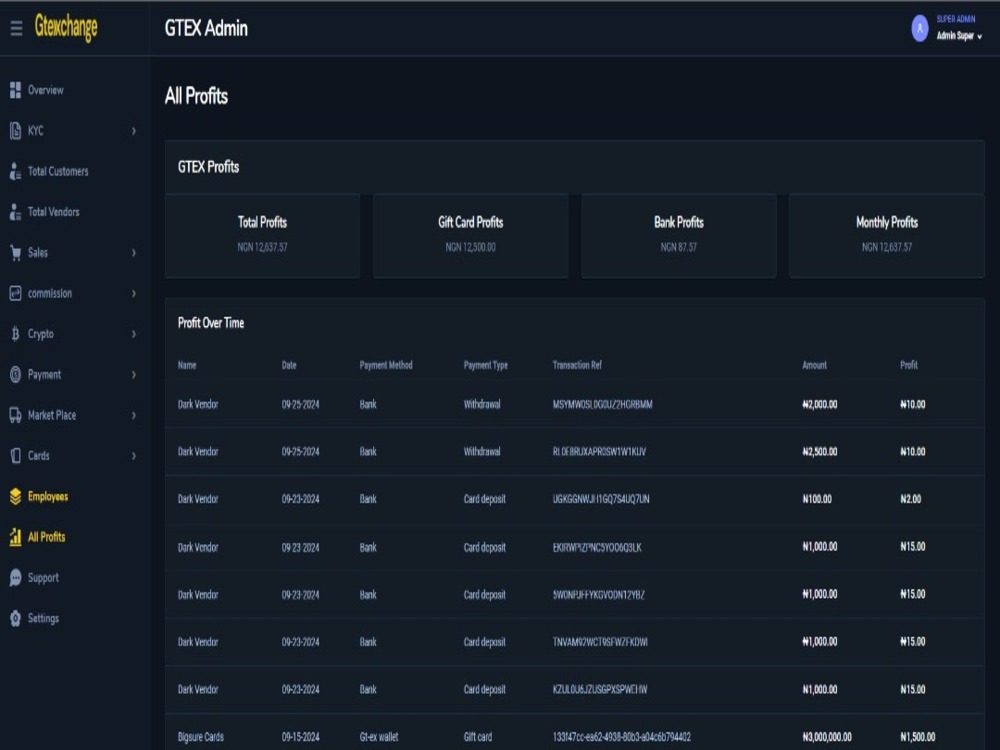Click the KYC document icon
This screenshot has height=750, width=1000.
(15, 131)
